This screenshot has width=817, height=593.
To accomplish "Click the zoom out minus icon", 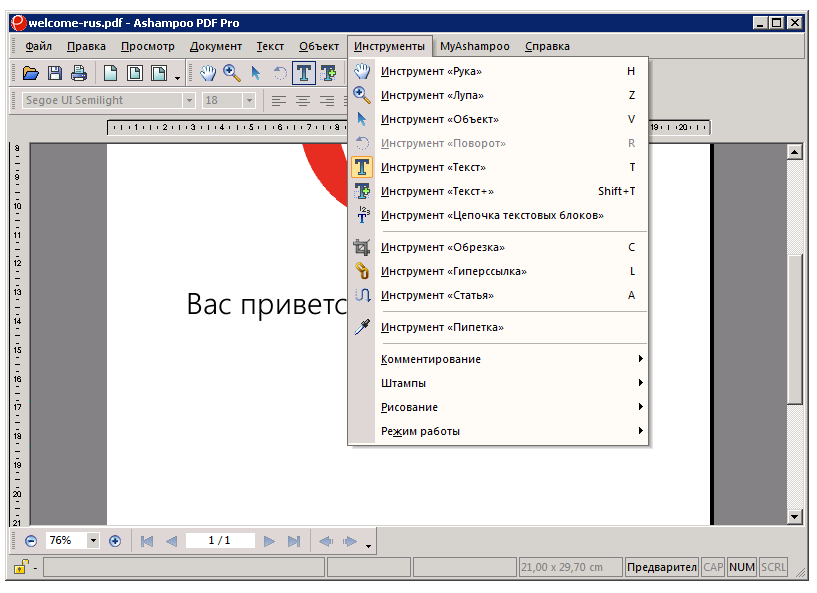I will click(31, 541).
